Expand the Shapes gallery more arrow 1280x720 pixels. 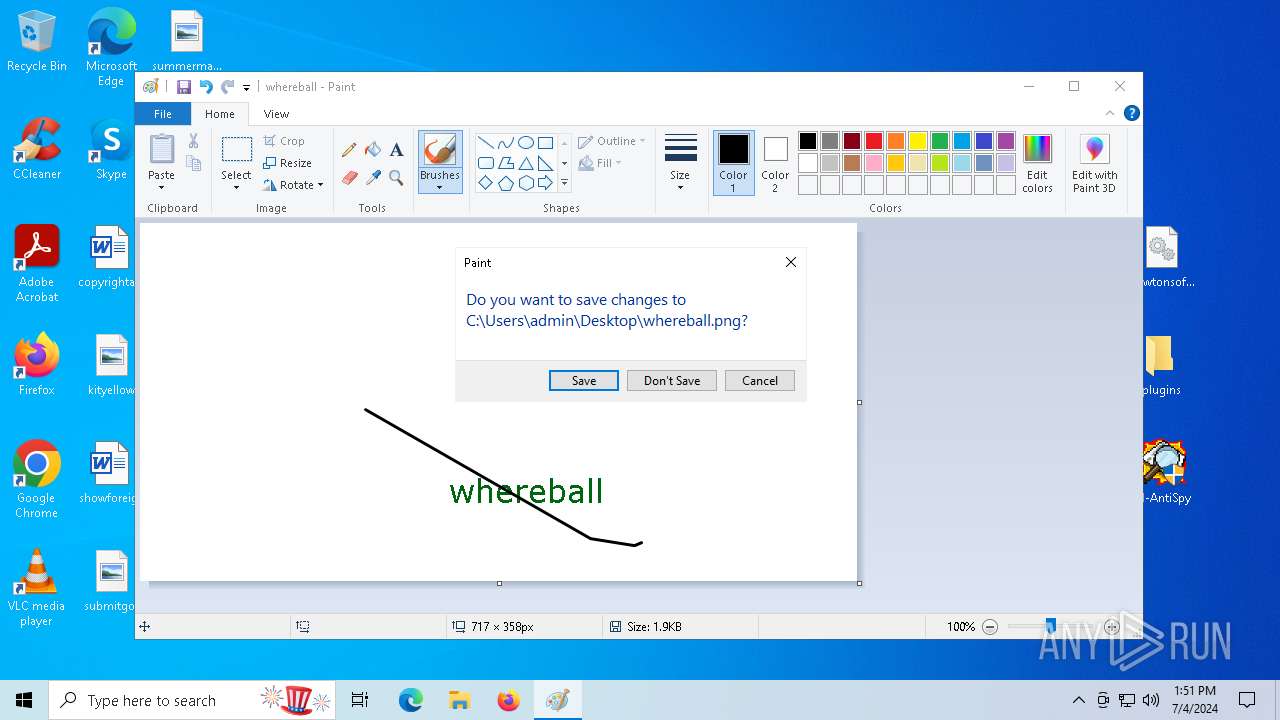pyautogui.click(x=564, y=183)
